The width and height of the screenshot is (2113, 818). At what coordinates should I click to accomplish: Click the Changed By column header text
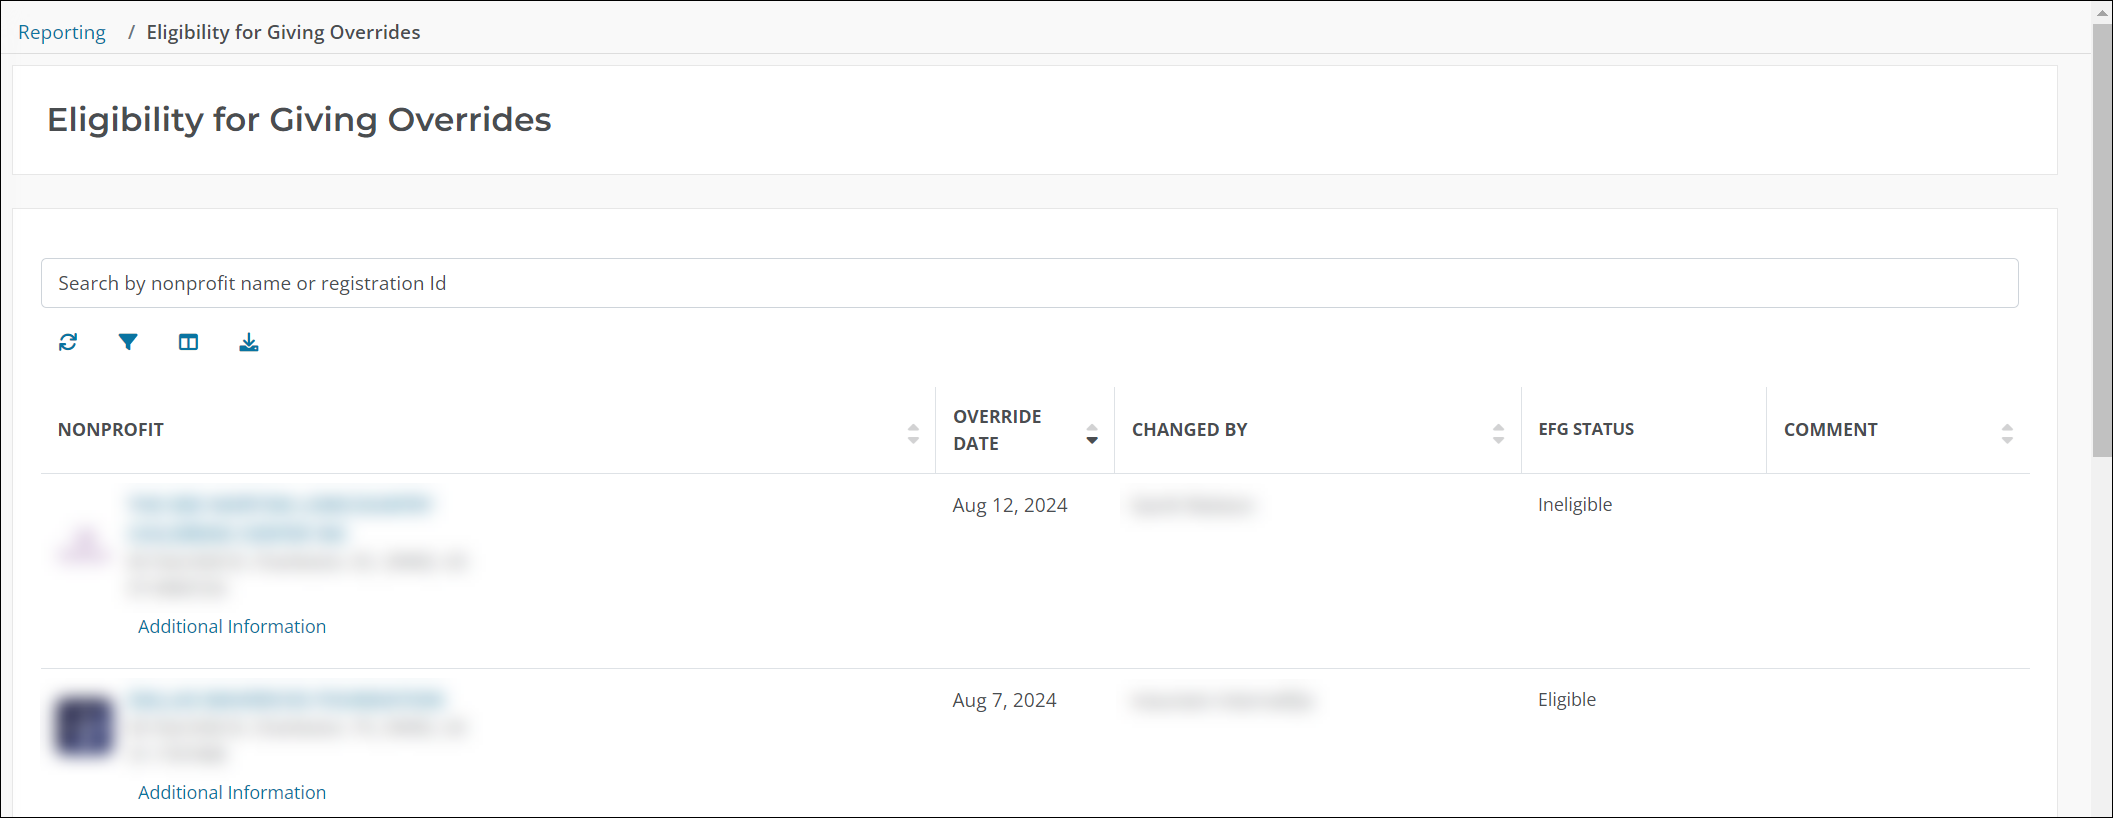point(1189,430)
